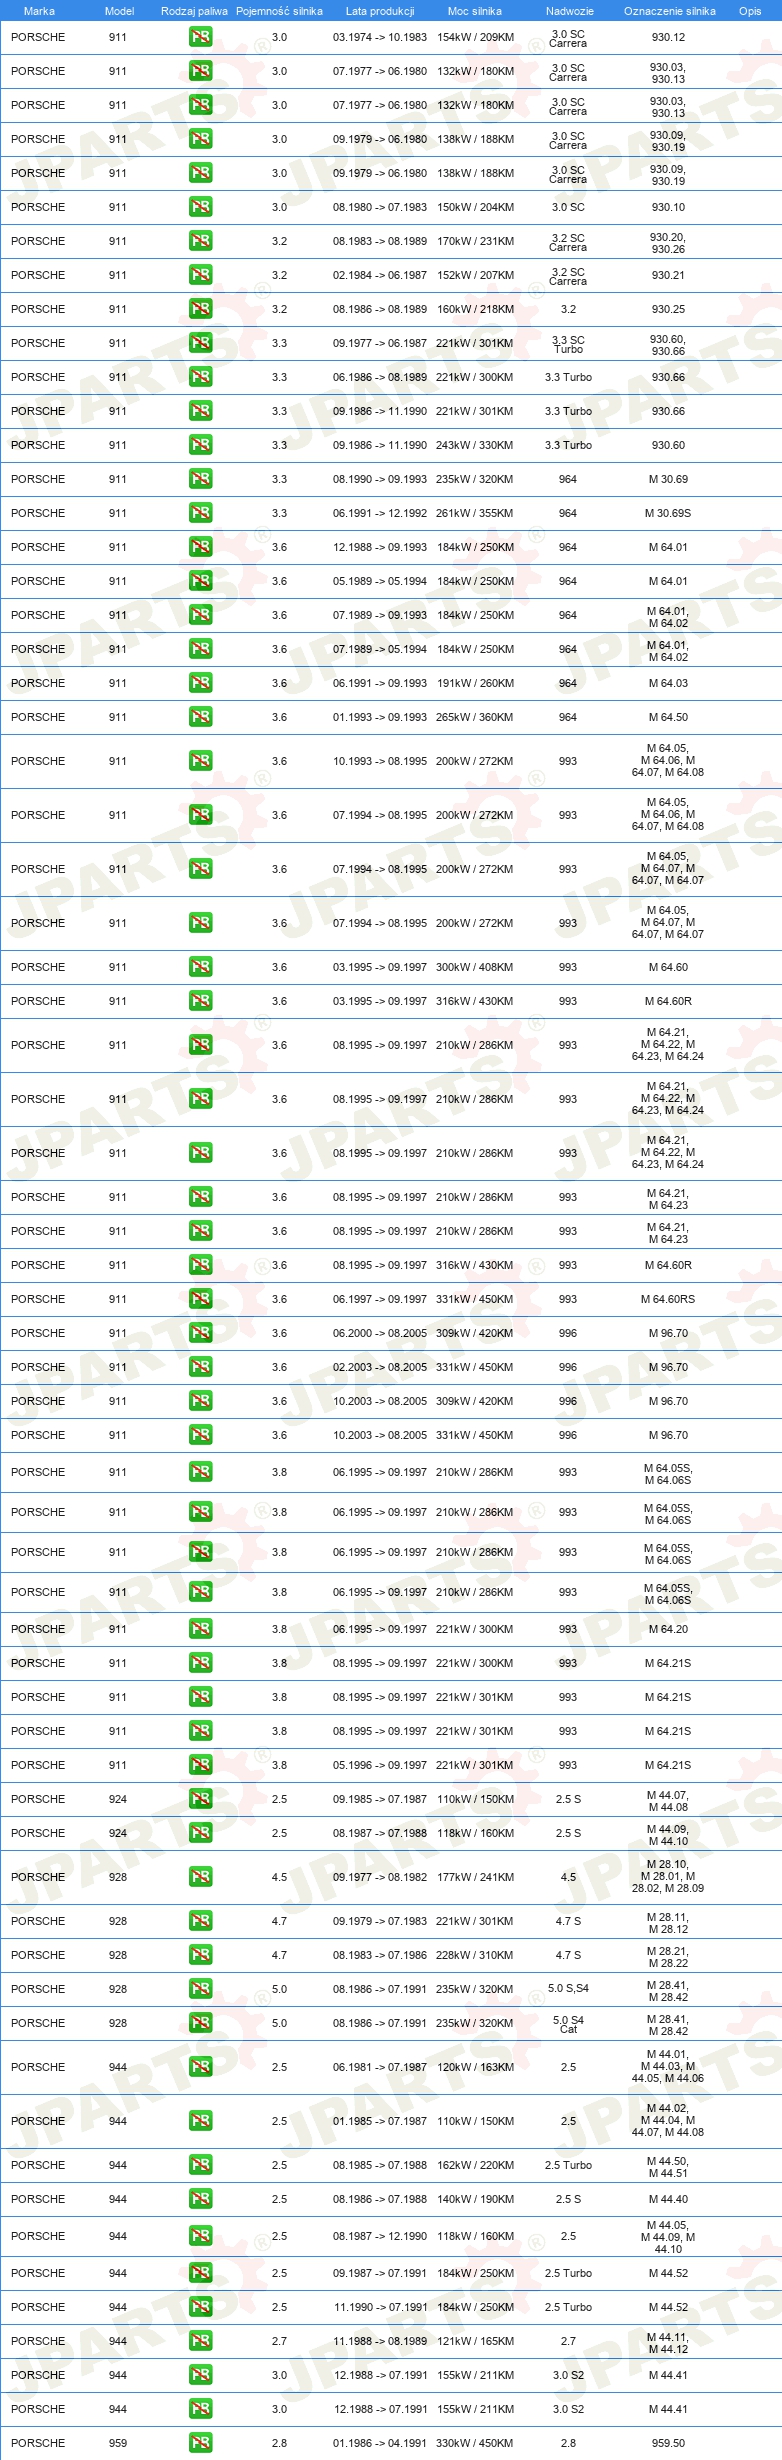Click the fuel icon in the 928 228kW / 310KM row
Image resolution: width=782 pixels, height=2460 pixels.
[x=200, y=1955]
